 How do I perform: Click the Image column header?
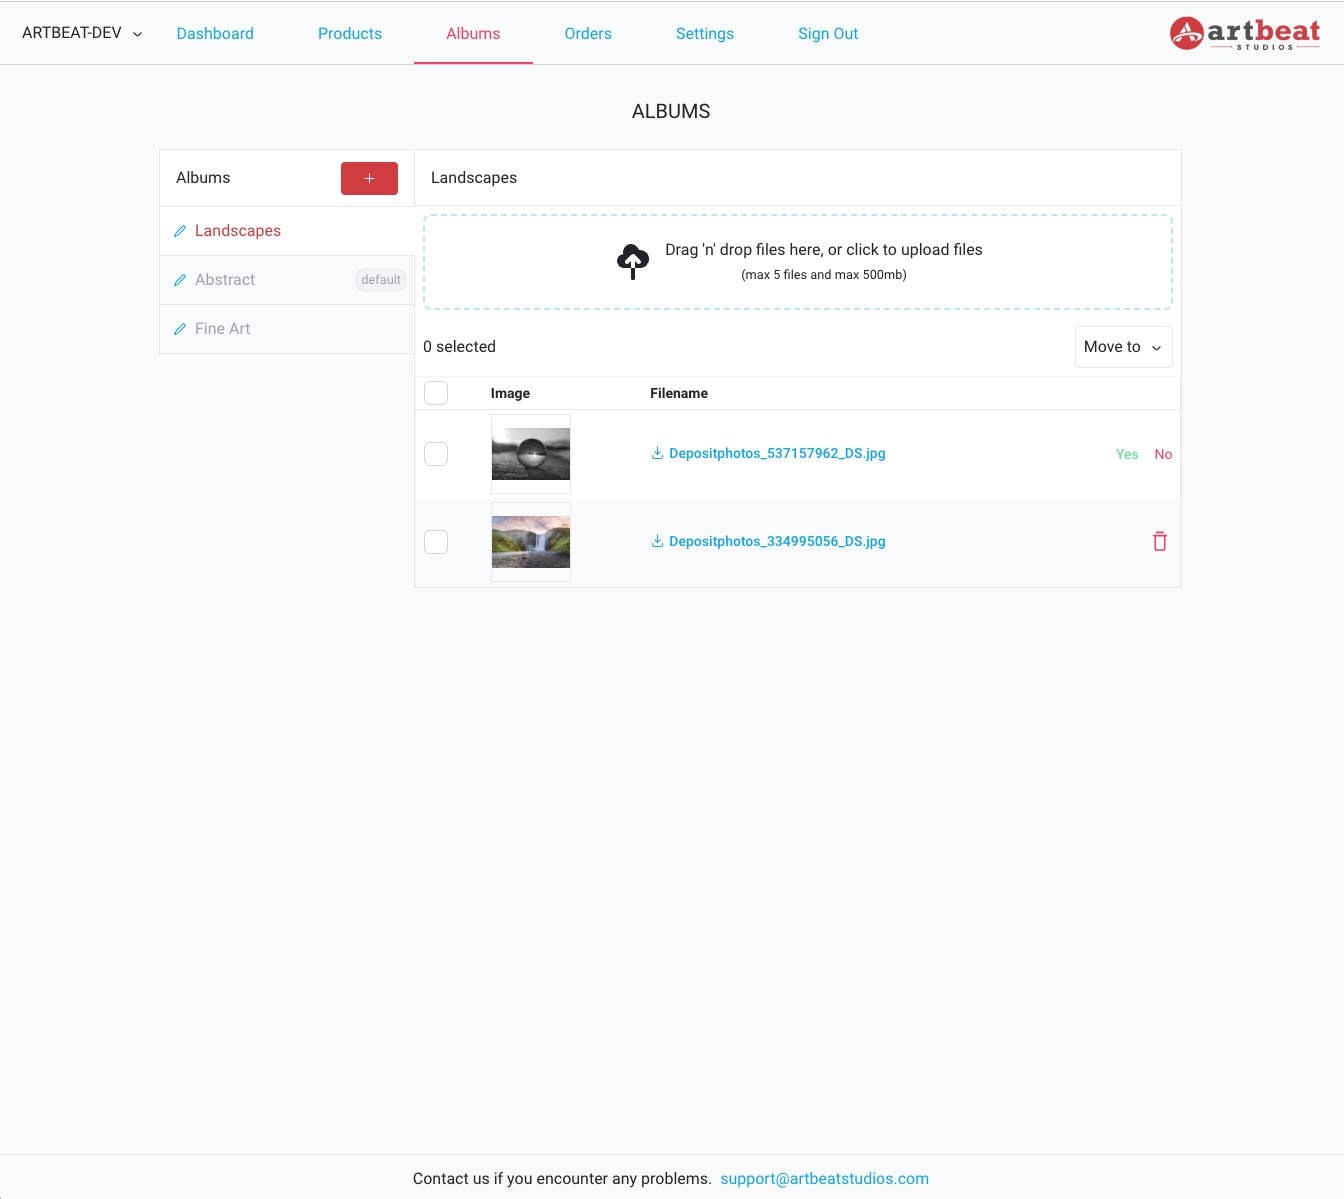pos(510,393)
